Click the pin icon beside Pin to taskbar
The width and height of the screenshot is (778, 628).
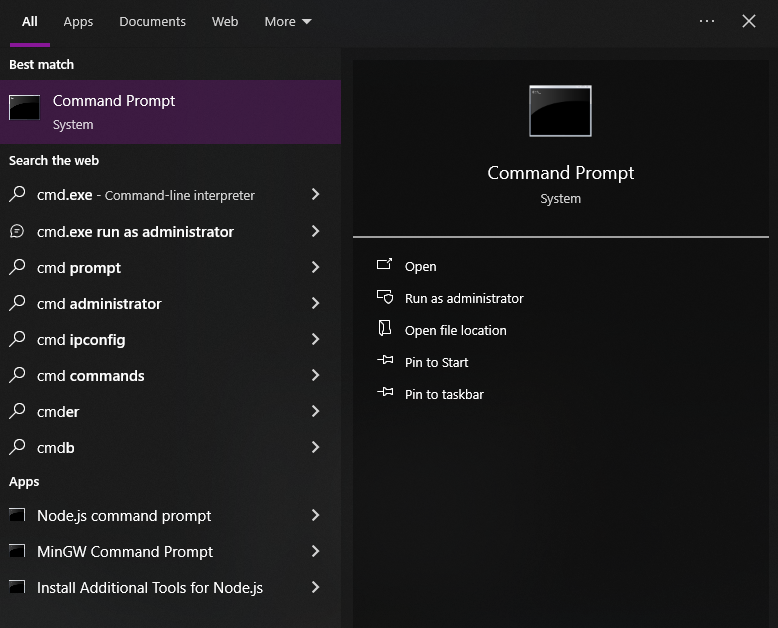(385, 392)
